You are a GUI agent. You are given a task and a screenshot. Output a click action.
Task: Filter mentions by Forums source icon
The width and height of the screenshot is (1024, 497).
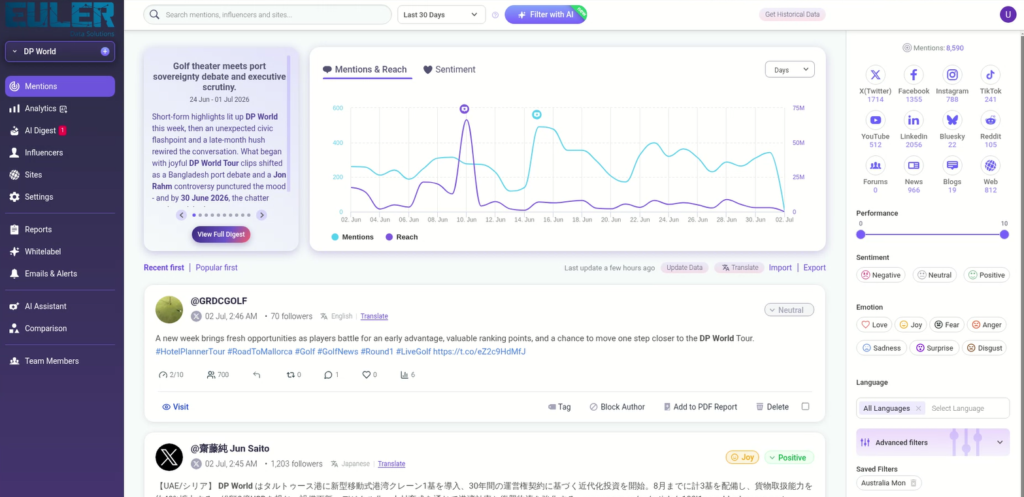pos(875,165)
